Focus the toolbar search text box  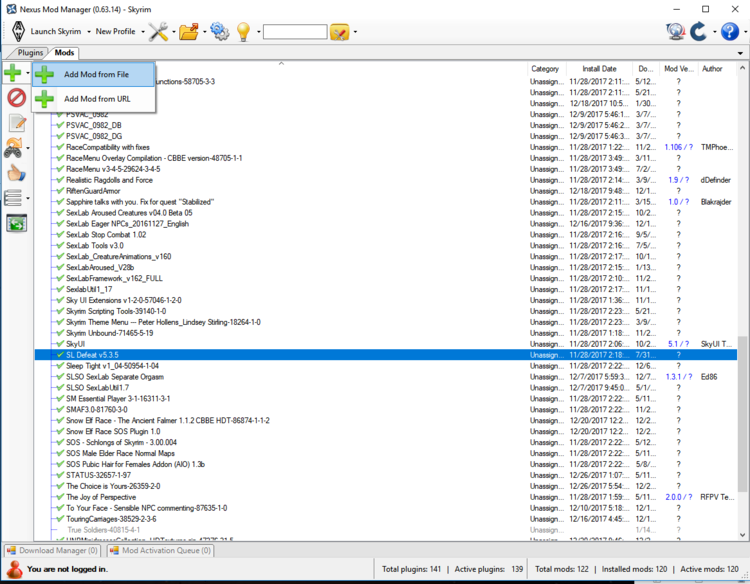point(295,32)
